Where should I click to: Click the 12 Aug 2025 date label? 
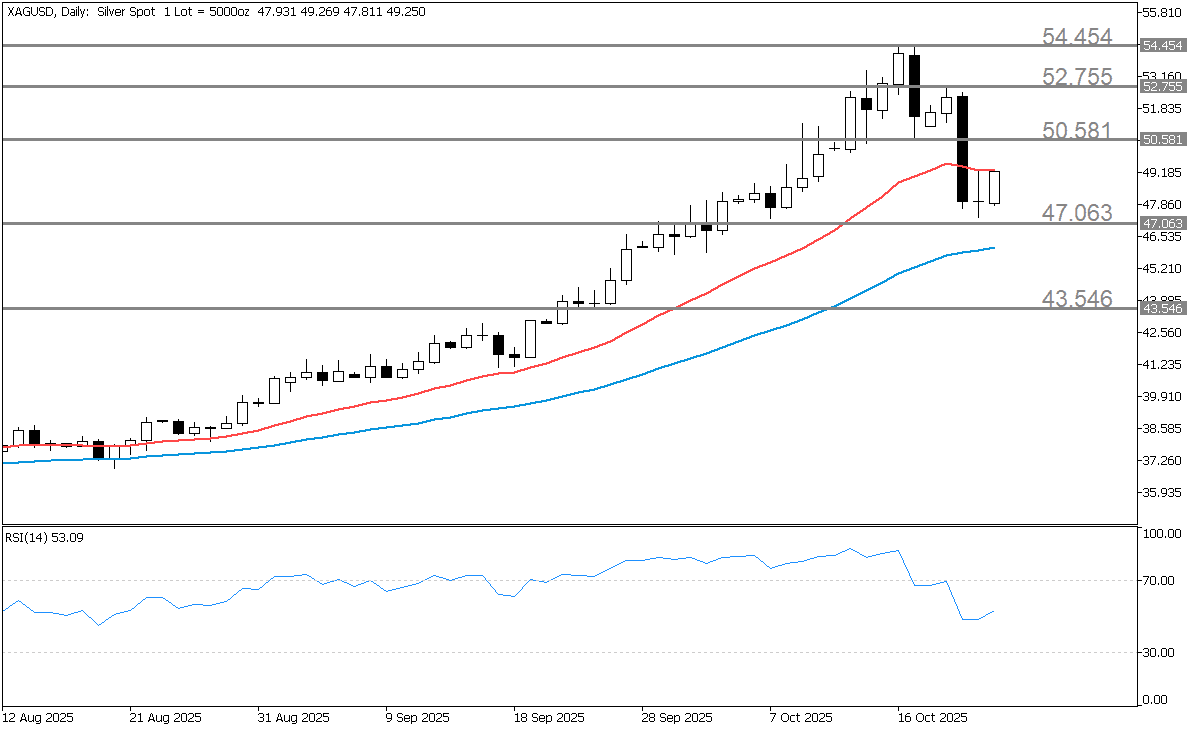pos(36,718)
